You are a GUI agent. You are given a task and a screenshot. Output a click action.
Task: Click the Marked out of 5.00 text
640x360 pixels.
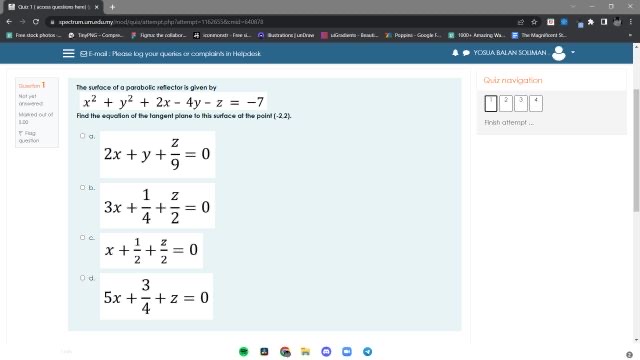coord(36,118)
